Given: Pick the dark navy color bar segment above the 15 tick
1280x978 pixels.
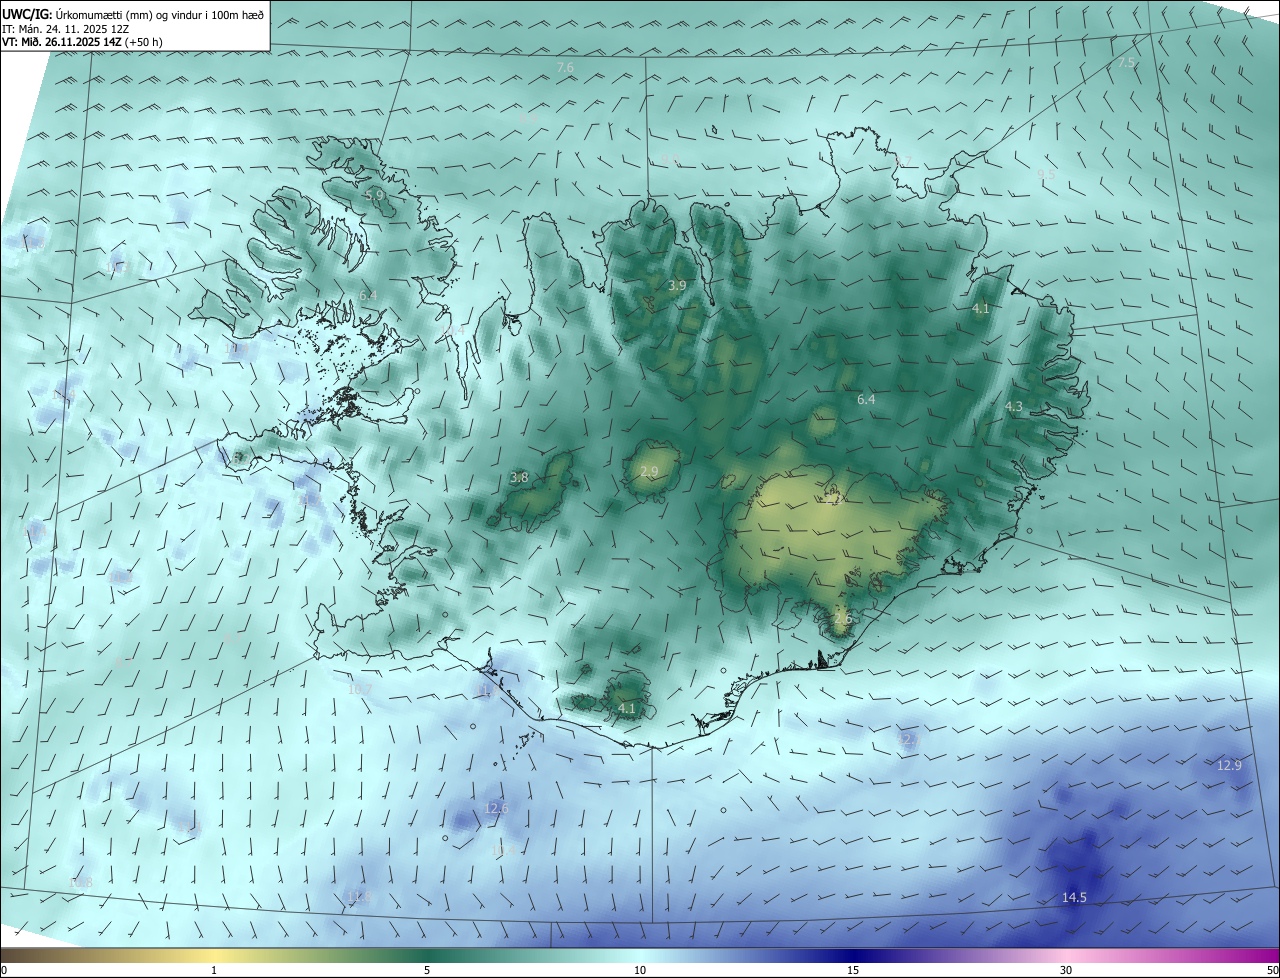Looking at the screenshot, I should click(853, 955).
